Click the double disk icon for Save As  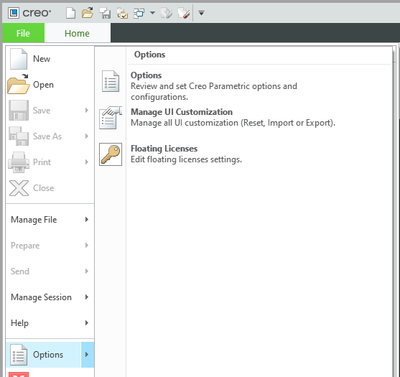[x=19, y=136]
